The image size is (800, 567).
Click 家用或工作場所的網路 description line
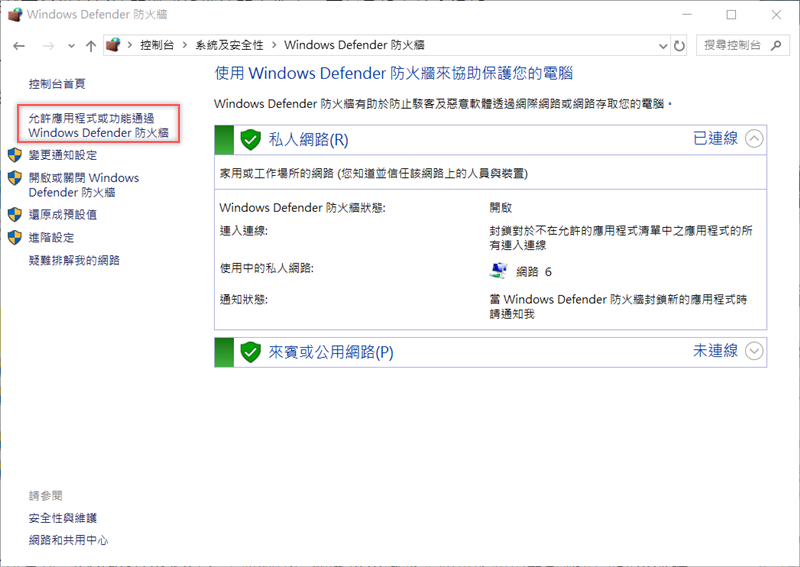click(373, 174)
